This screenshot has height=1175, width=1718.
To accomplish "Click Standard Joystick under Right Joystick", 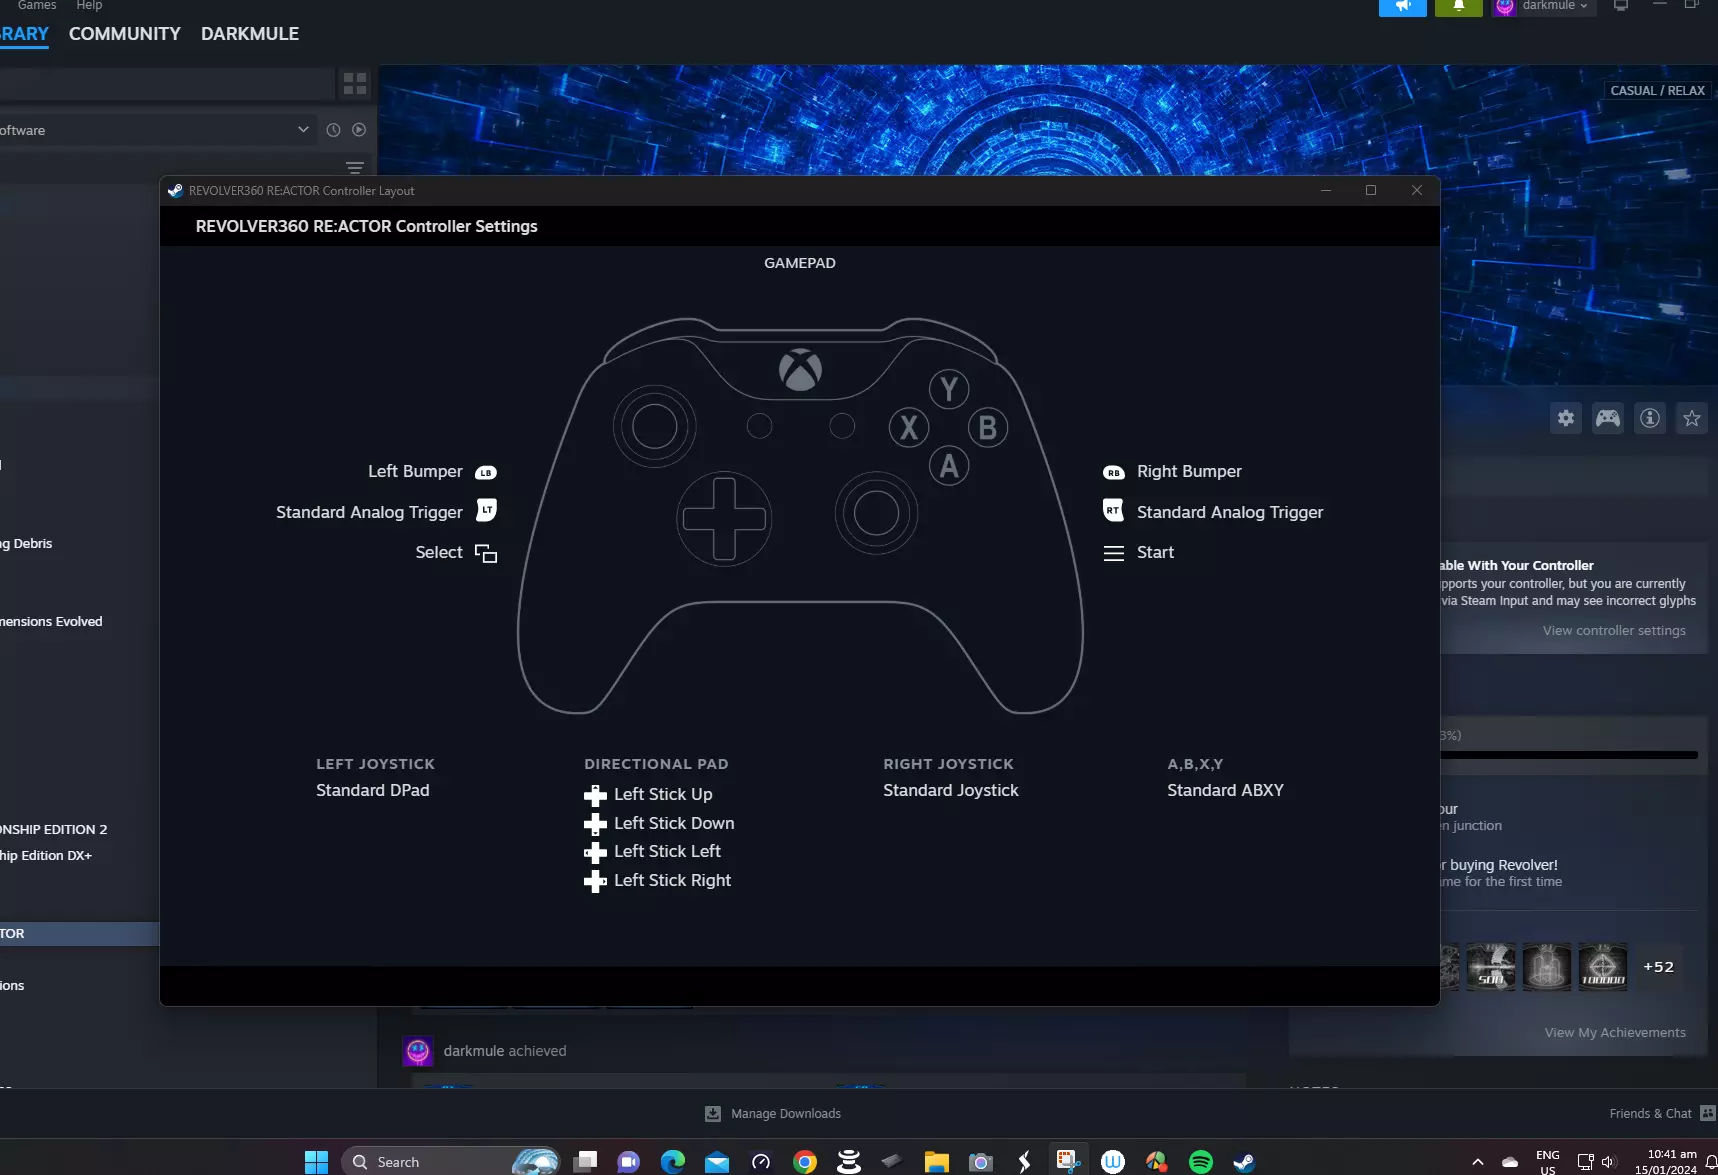I will (x=951, y=790).
